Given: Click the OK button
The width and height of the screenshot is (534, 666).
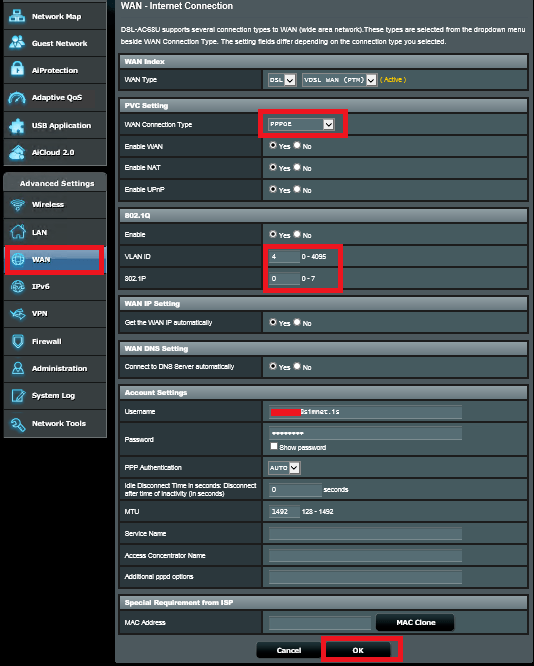Looking at the screenshot, I should [358, 650].
